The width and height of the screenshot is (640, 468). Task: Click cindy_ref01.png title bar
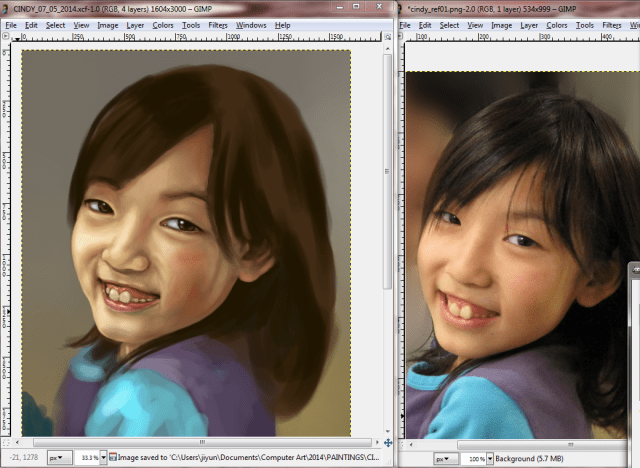click(518, 9)
